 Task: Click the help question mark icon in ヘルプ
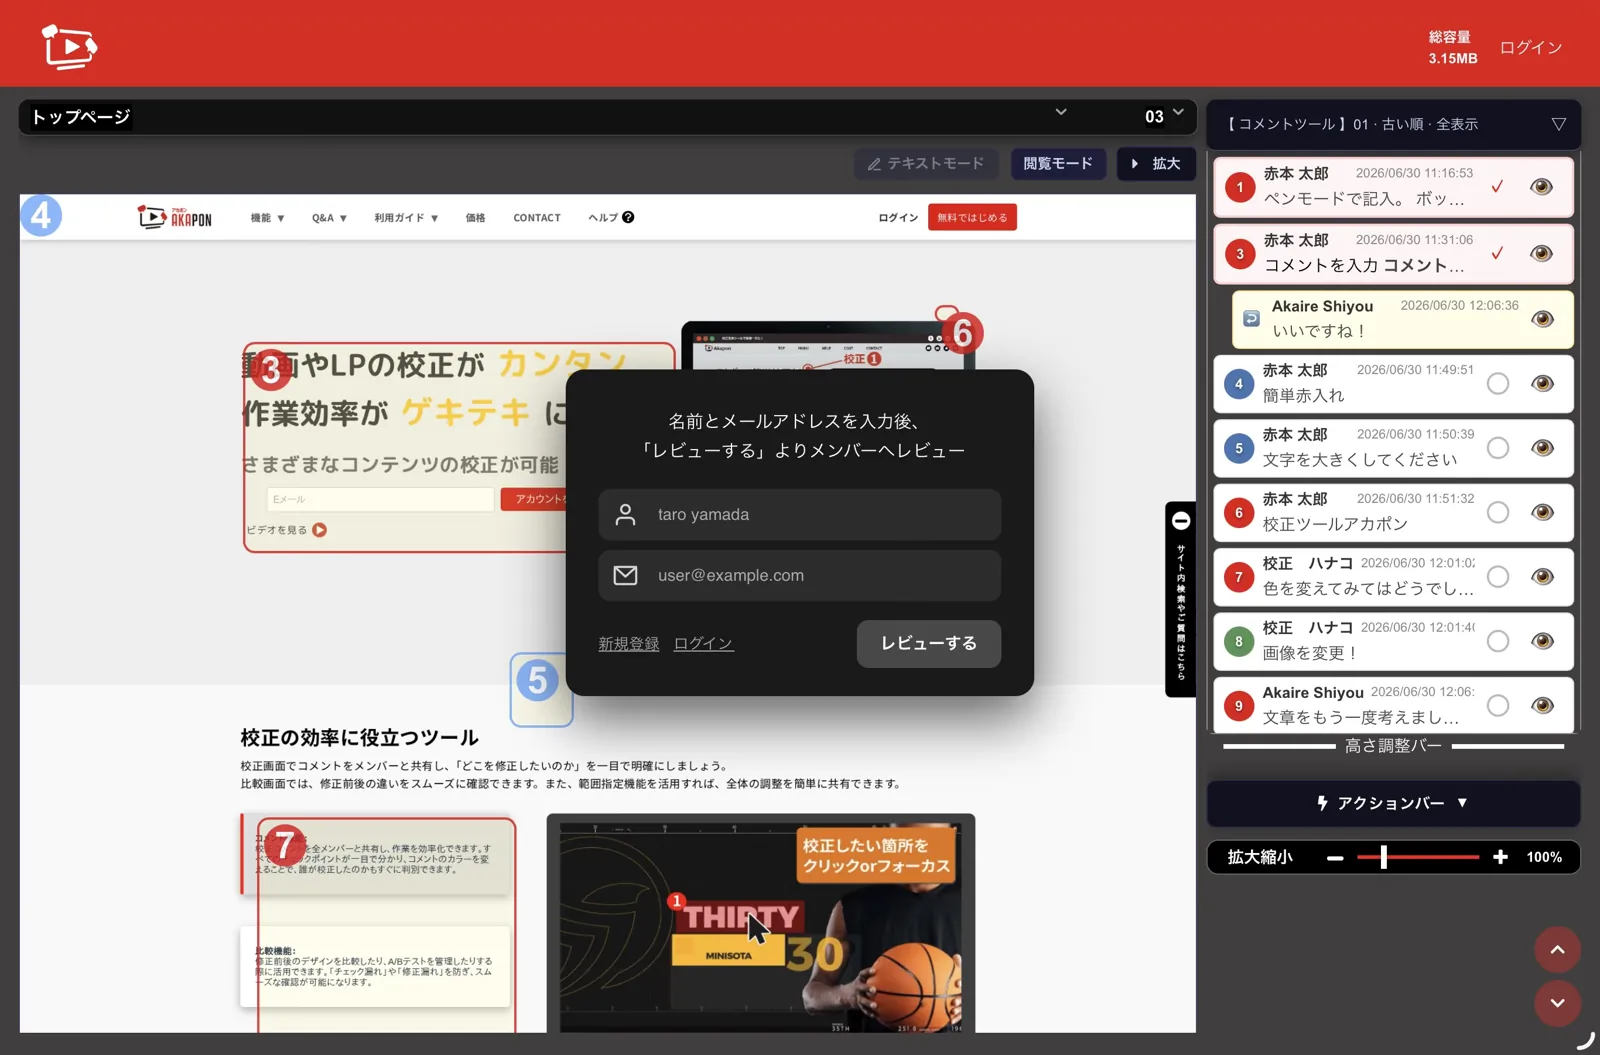click(x=628, y=217)
